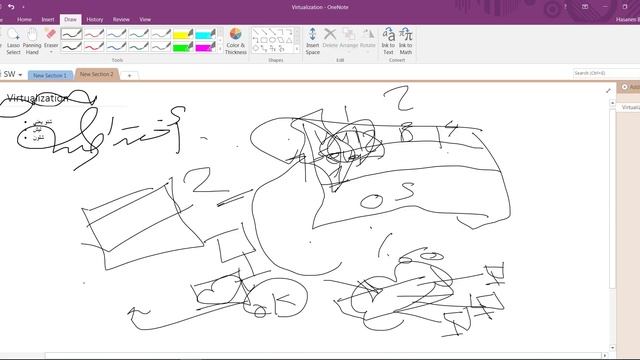Open the Review ribbon tab

pos(121,19)
